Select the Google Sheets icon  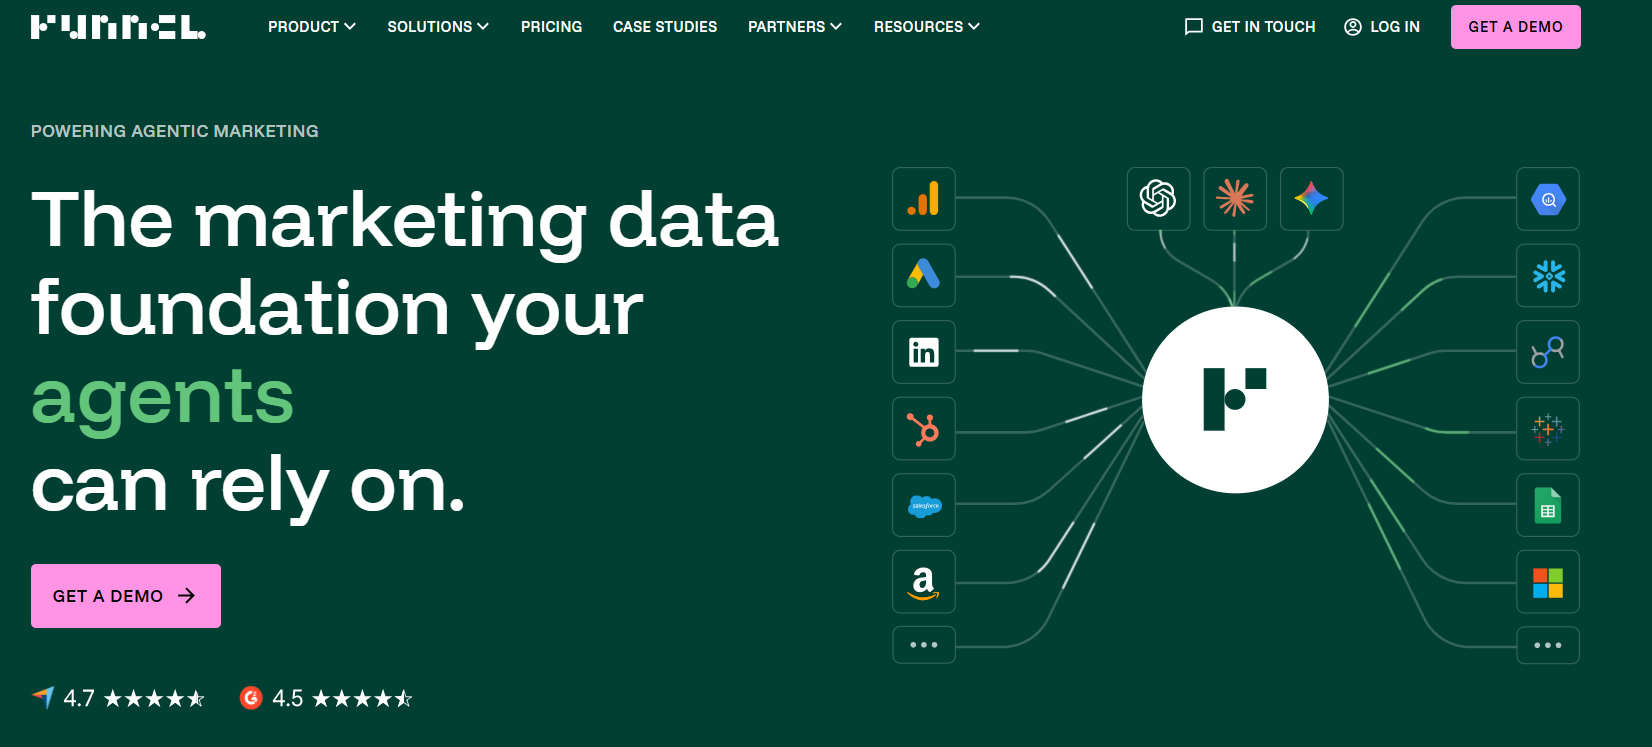[x=1548, y=506]
